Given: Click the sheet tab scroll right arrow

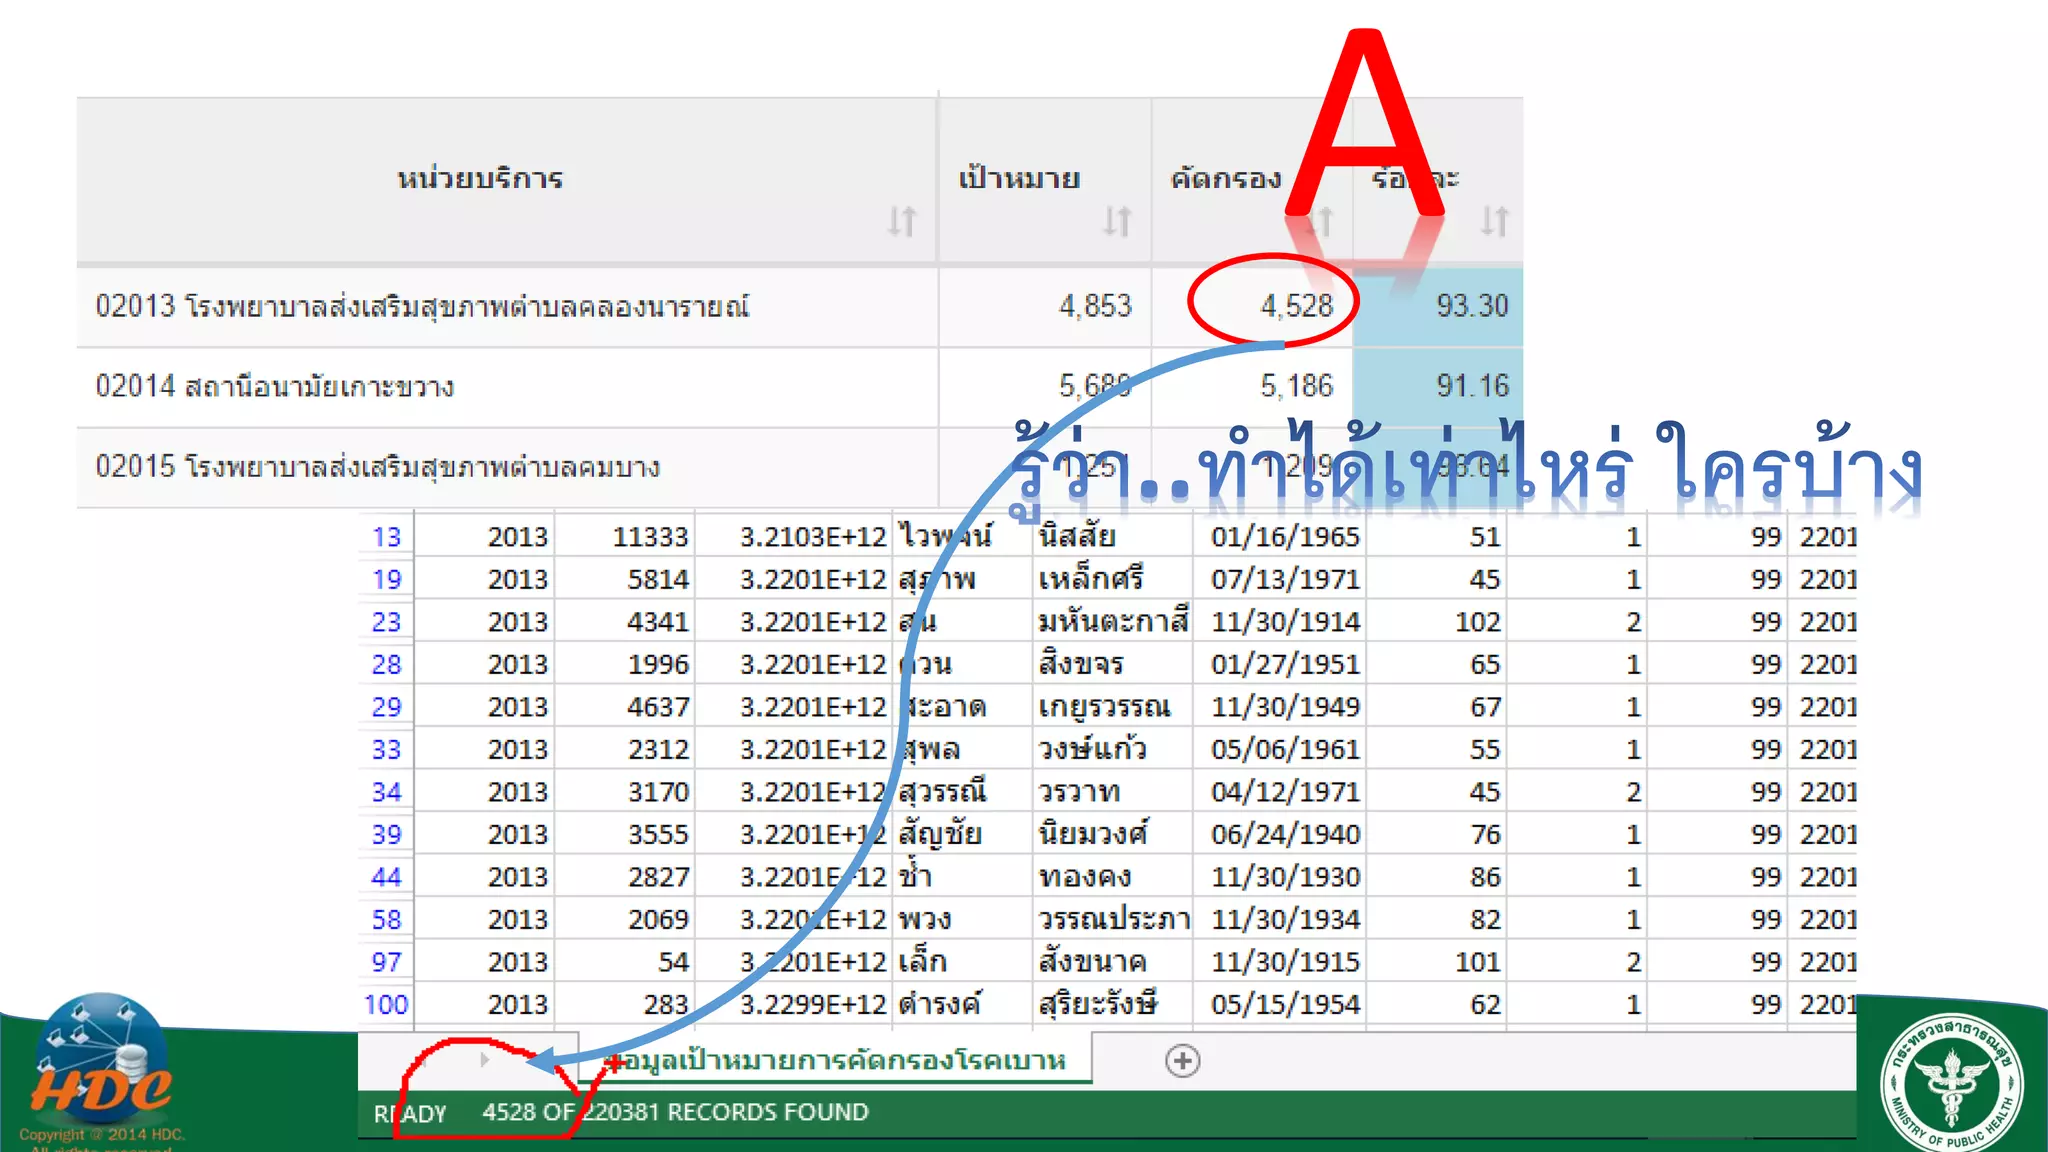Looking at the screenshot, I should [484, 1060].
